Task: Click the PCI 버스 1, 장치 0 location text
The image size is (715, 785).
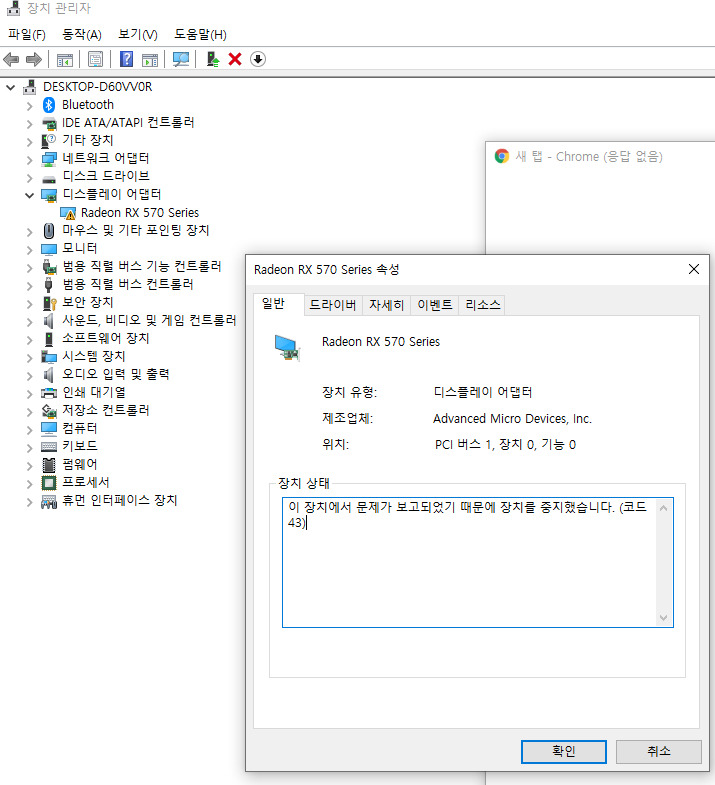Action: 505,445
